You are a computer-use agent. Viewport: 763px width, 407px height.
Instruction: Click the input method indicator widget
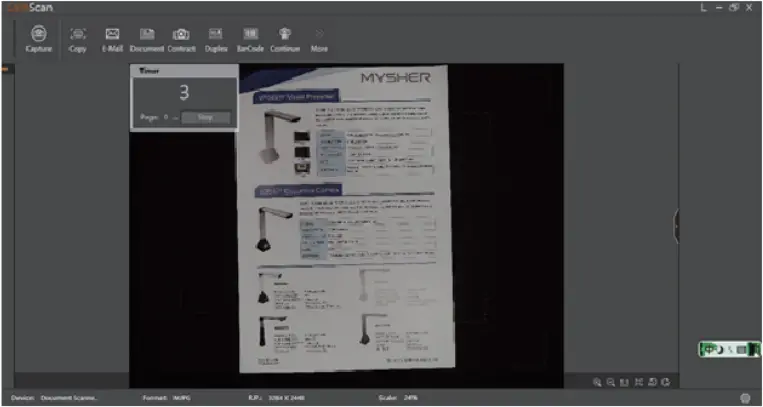pyautogui.click(x=730, y=350)
